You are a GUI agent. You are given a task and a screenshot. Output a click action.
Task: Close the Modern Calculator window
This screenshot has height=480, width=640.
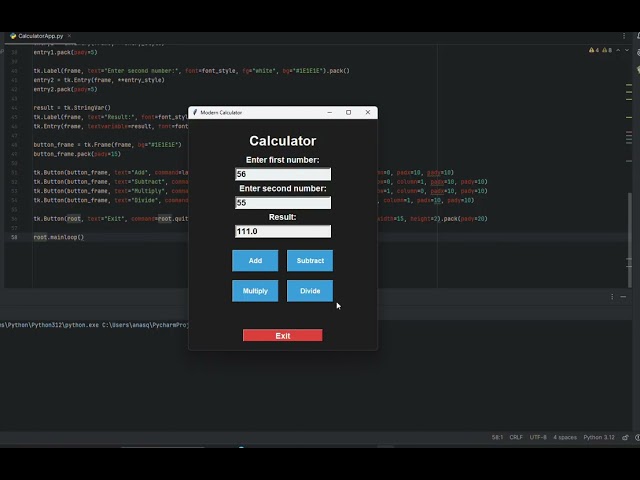point(368,112)
